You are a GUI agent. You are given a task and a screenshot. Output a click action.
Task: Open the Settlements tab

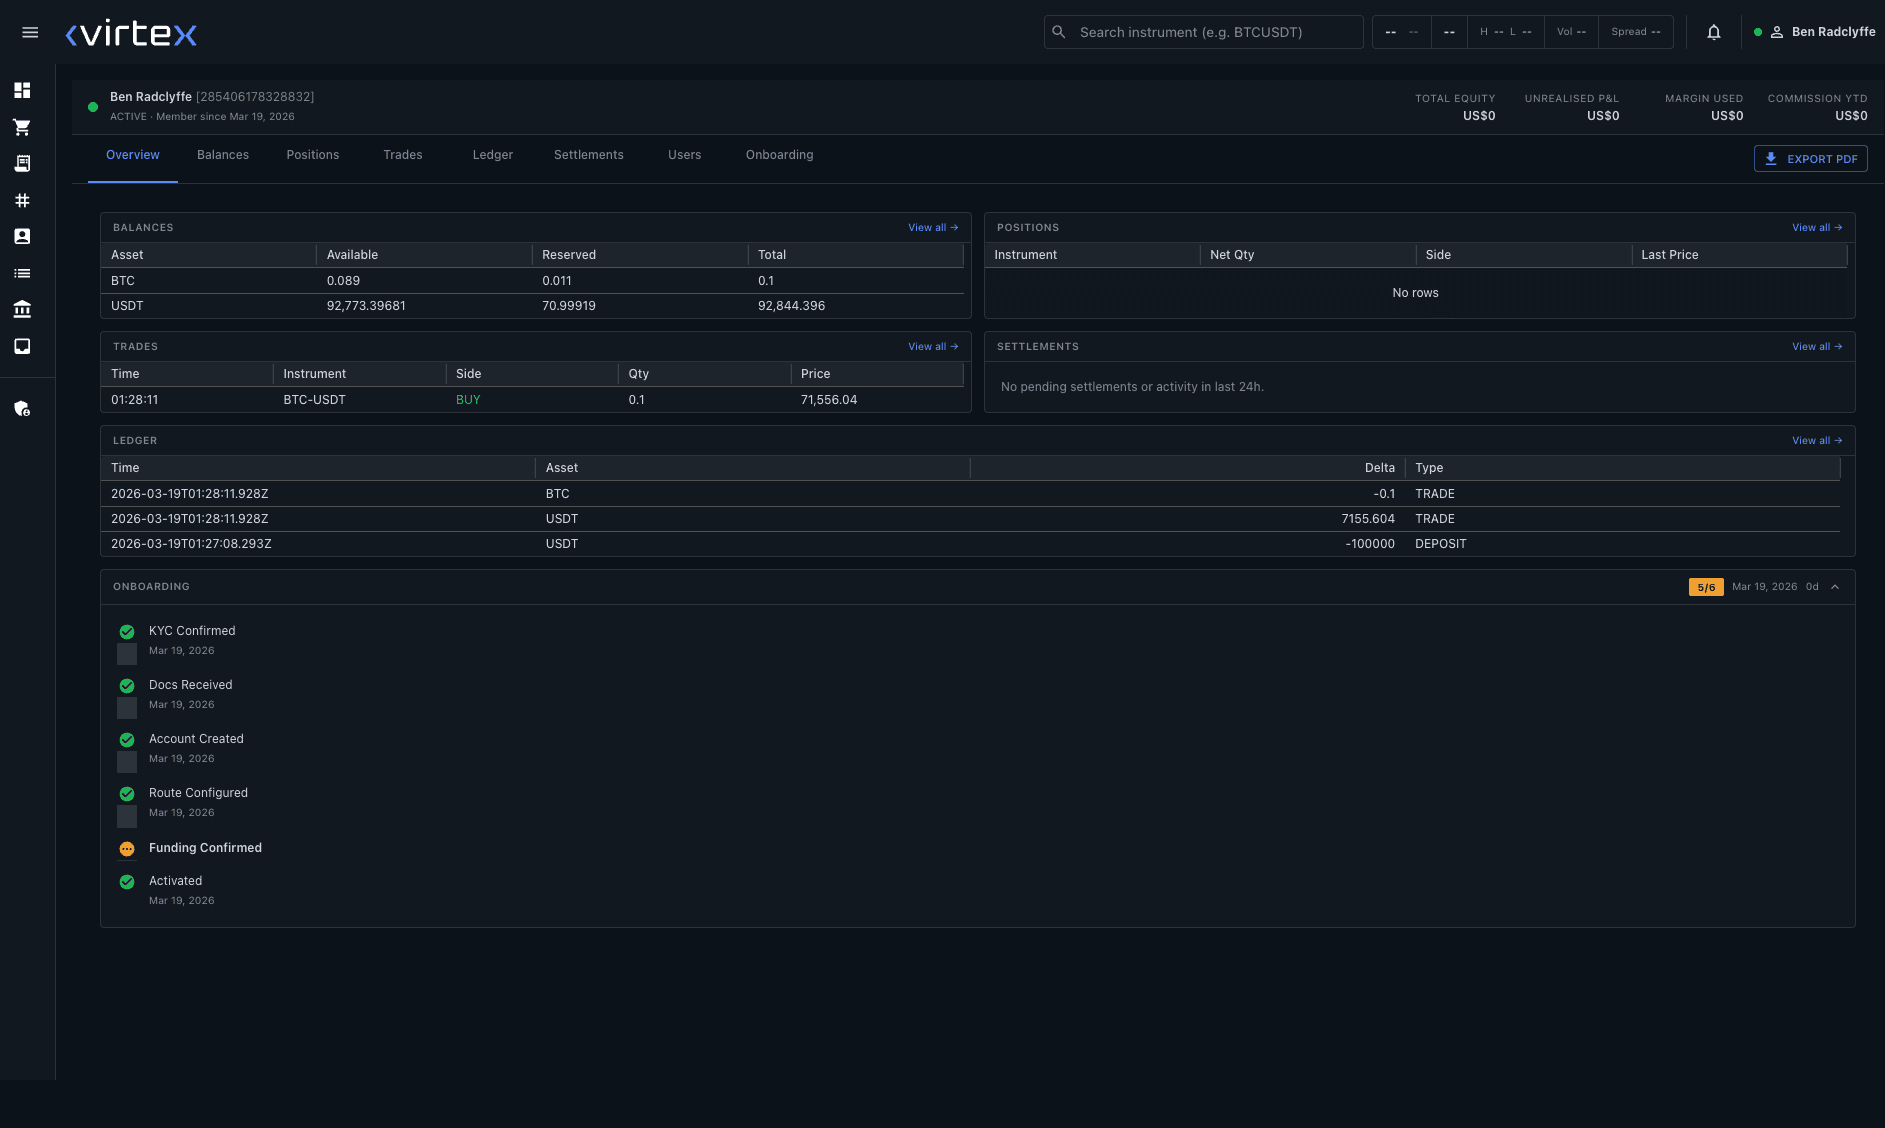(588, 155)
